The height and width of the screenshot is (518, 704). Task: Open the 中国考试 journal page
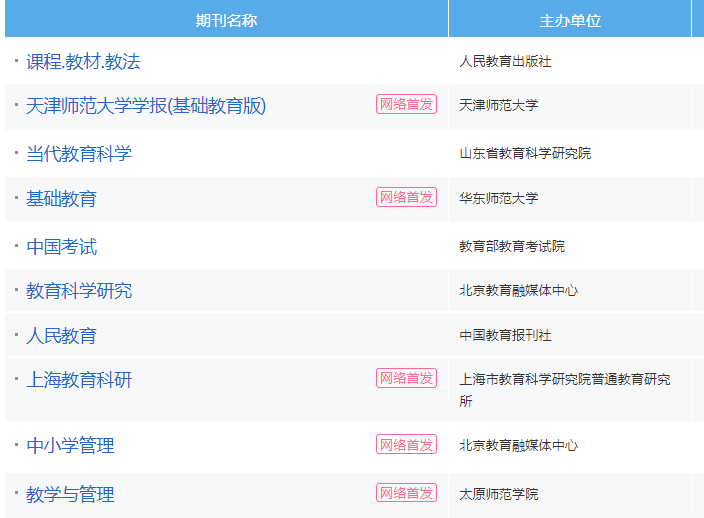[x=61, y=247]
